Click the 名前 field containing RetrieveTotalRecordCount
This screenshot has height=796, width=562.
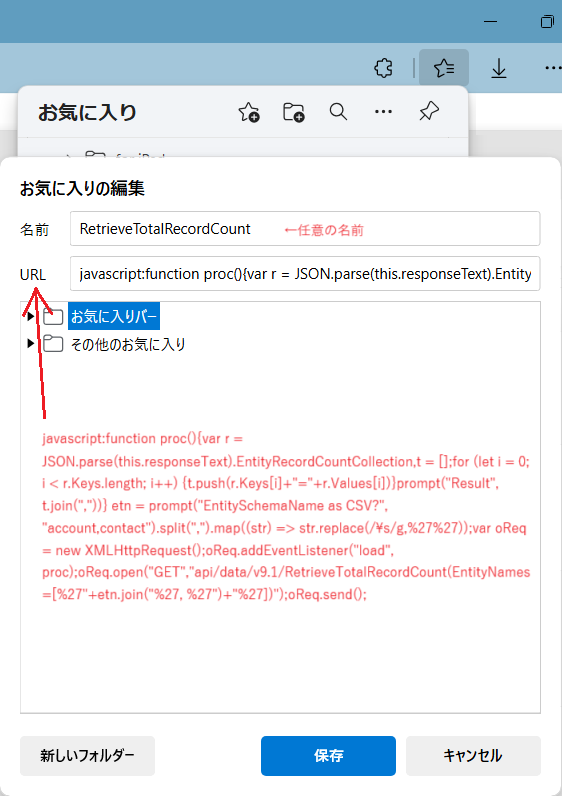(x=305, y=229)
